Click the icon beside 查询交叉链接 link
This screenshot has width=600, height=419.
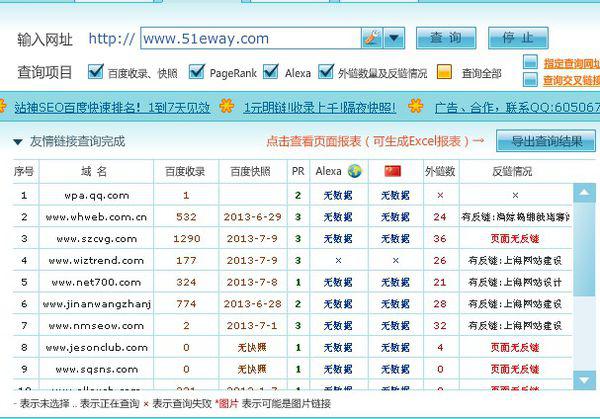click(x=530, y=80)
